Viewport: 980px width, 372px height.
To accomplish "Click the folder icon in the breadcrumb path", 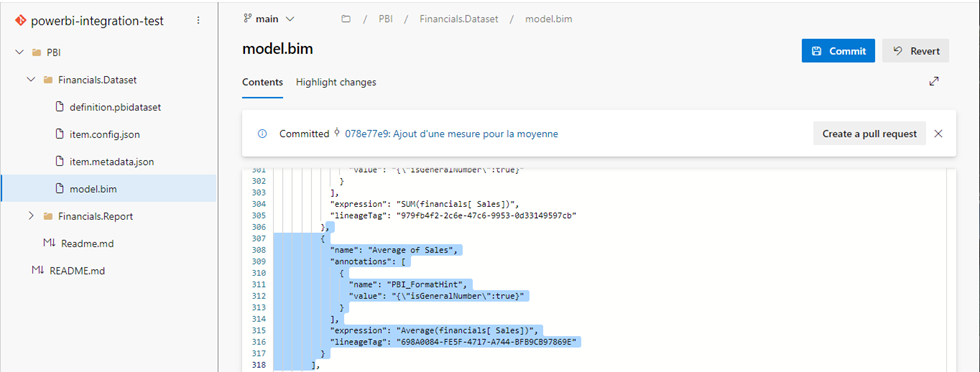I will [345, 19].
